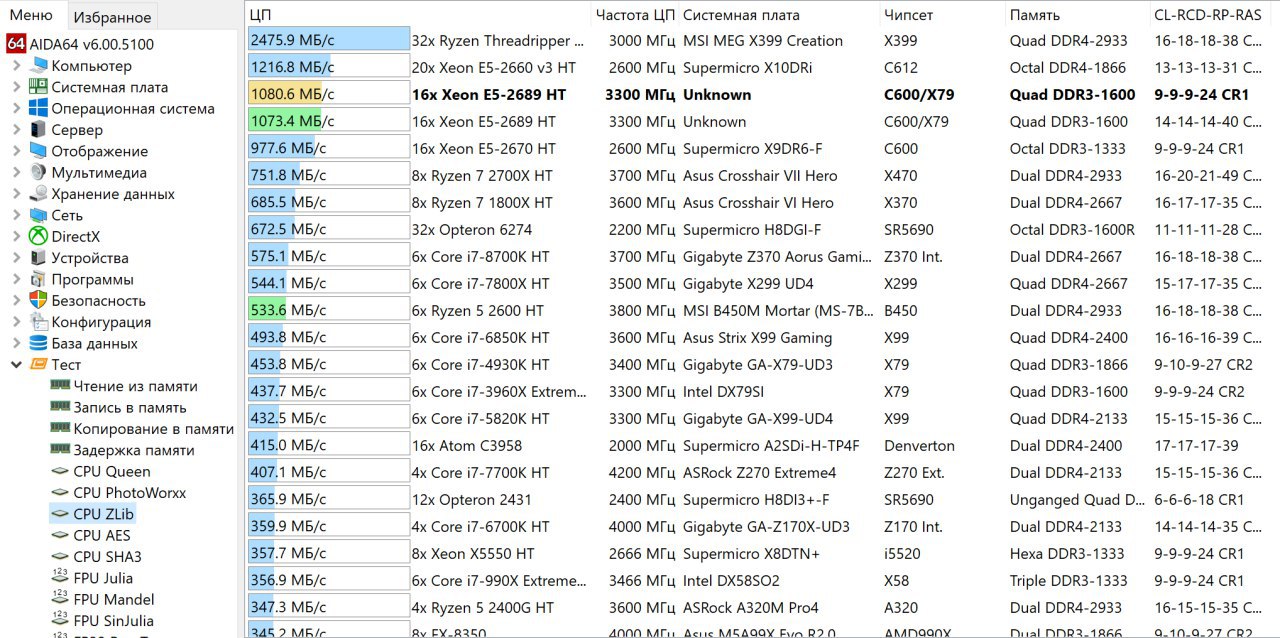Click the Asus Strix X99 Gaming cell
The width and height of the screenshot is (1280, 638).
[x=757, y=338]
